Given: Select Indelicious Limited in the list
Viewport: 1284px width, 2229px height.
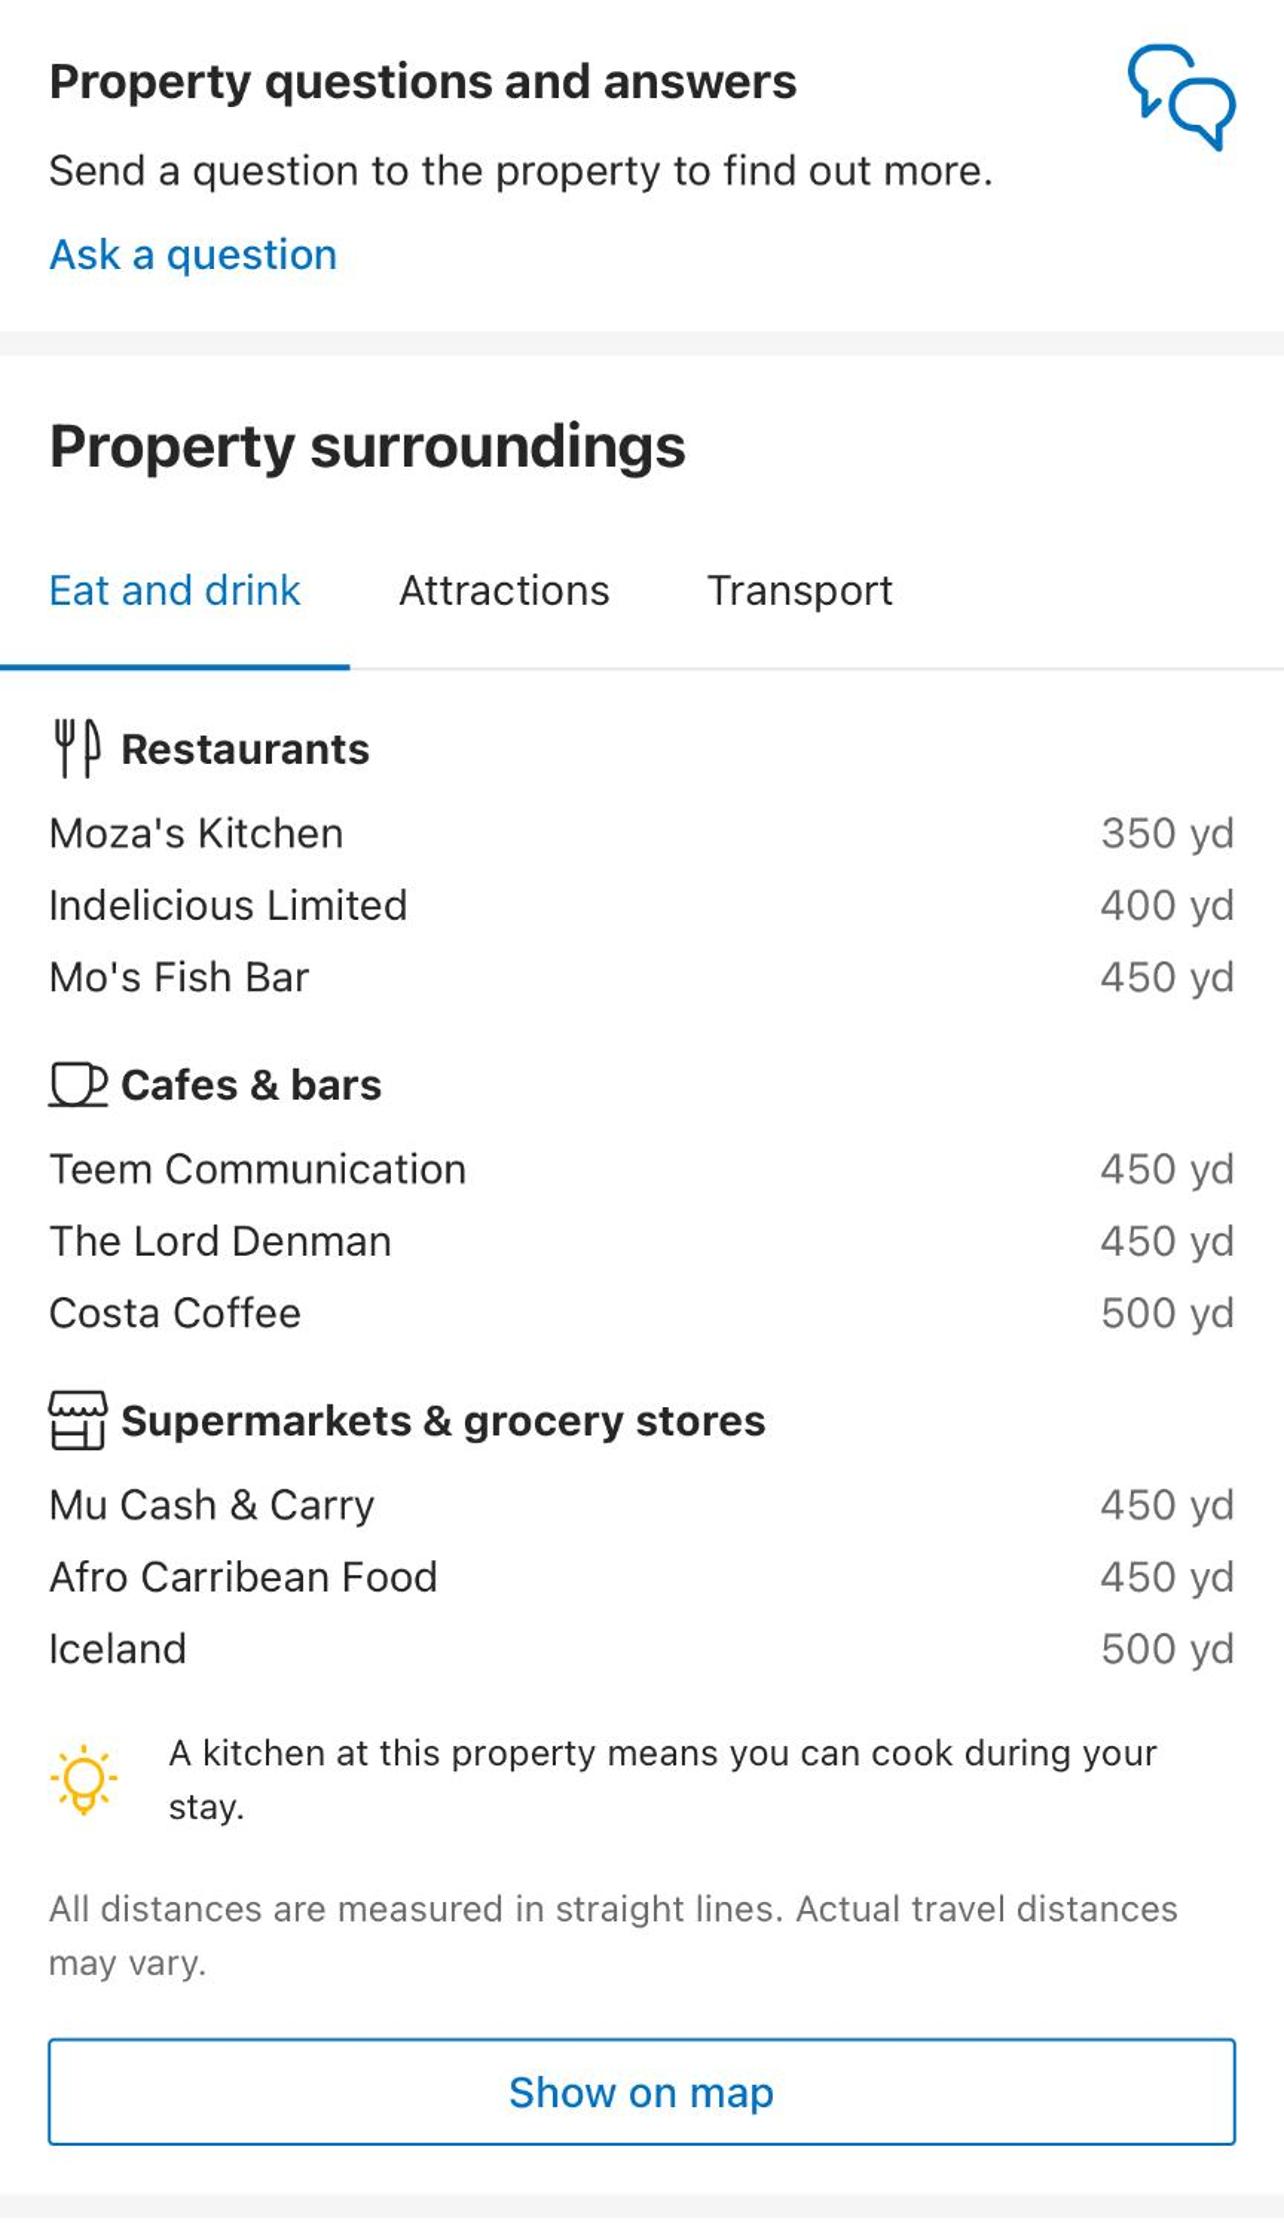Looking at the screenshot, I should [x=642, y=906].
